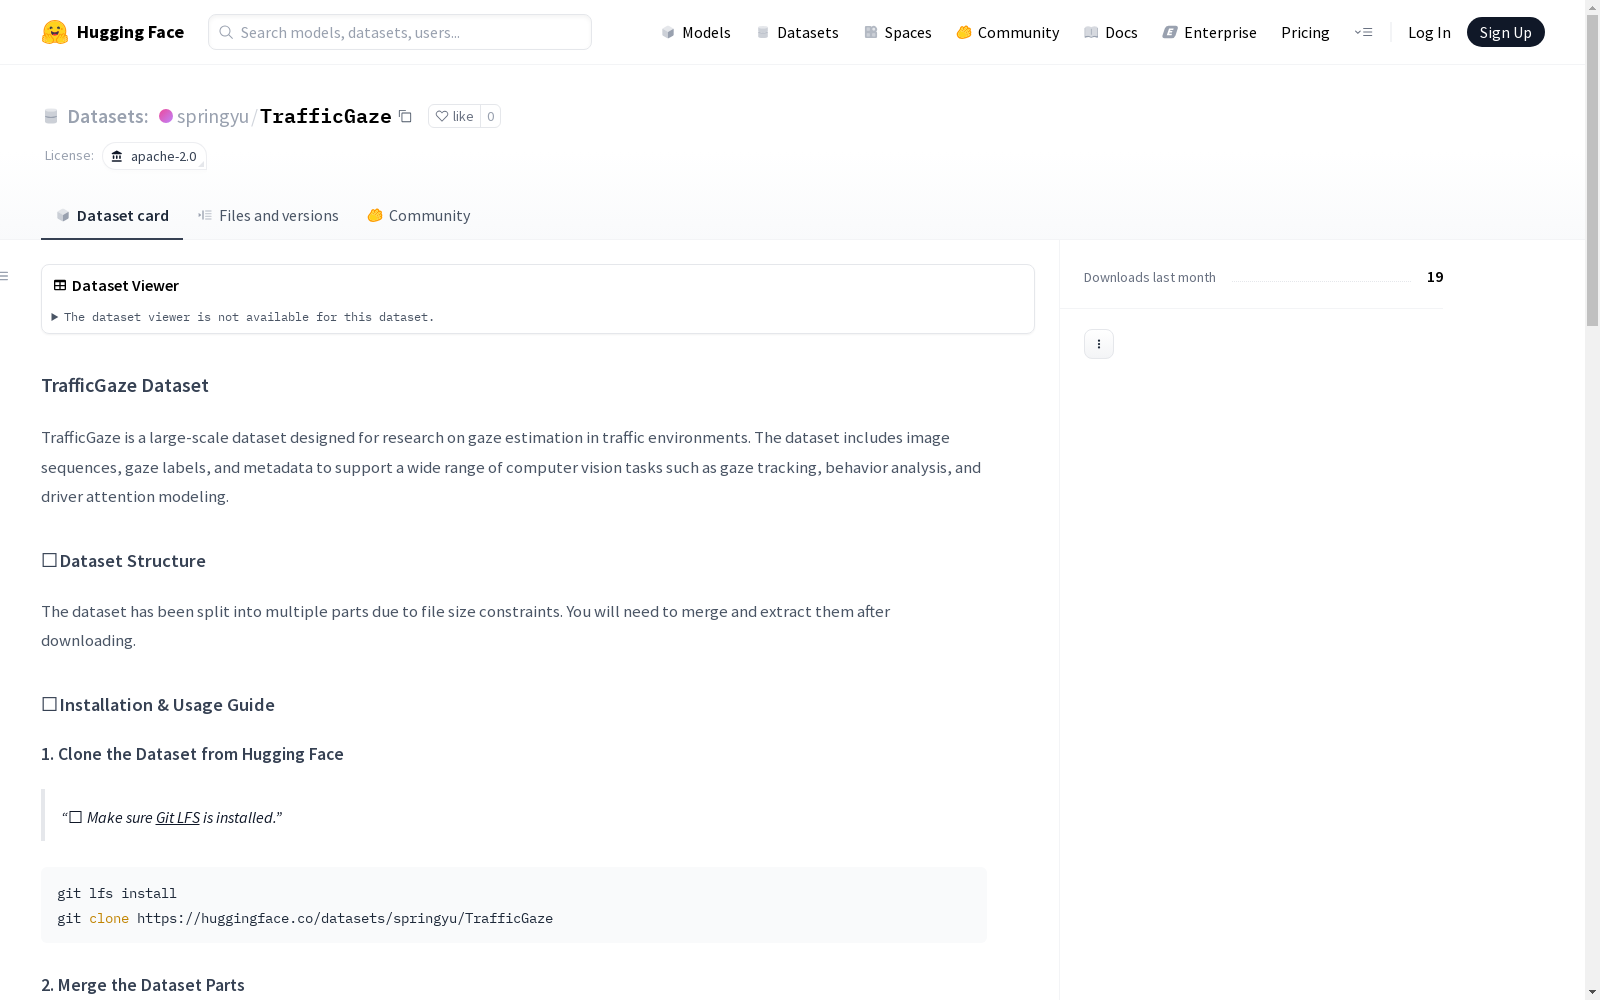Expand the dataset viewer unavailable message
This screenshot has height=1000, width=1600.
tap(243, 317)
